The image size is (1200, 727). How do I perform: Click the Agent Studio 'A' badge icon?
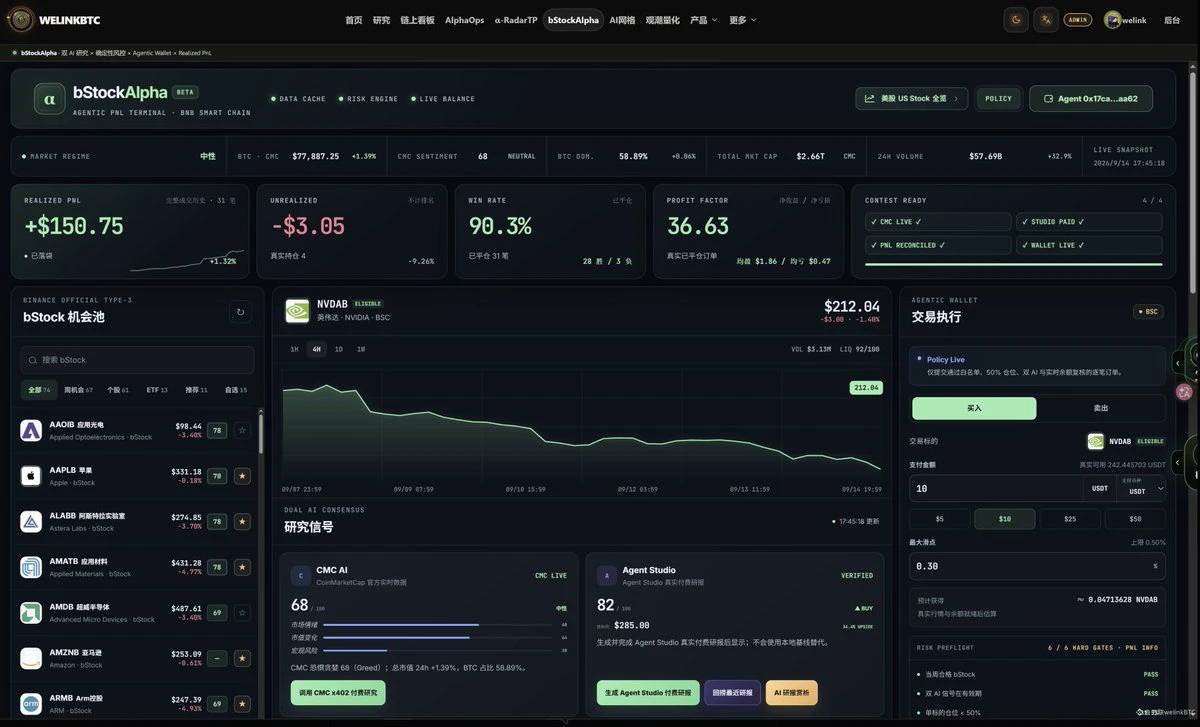pyautogui.click(x=605, y=575)
